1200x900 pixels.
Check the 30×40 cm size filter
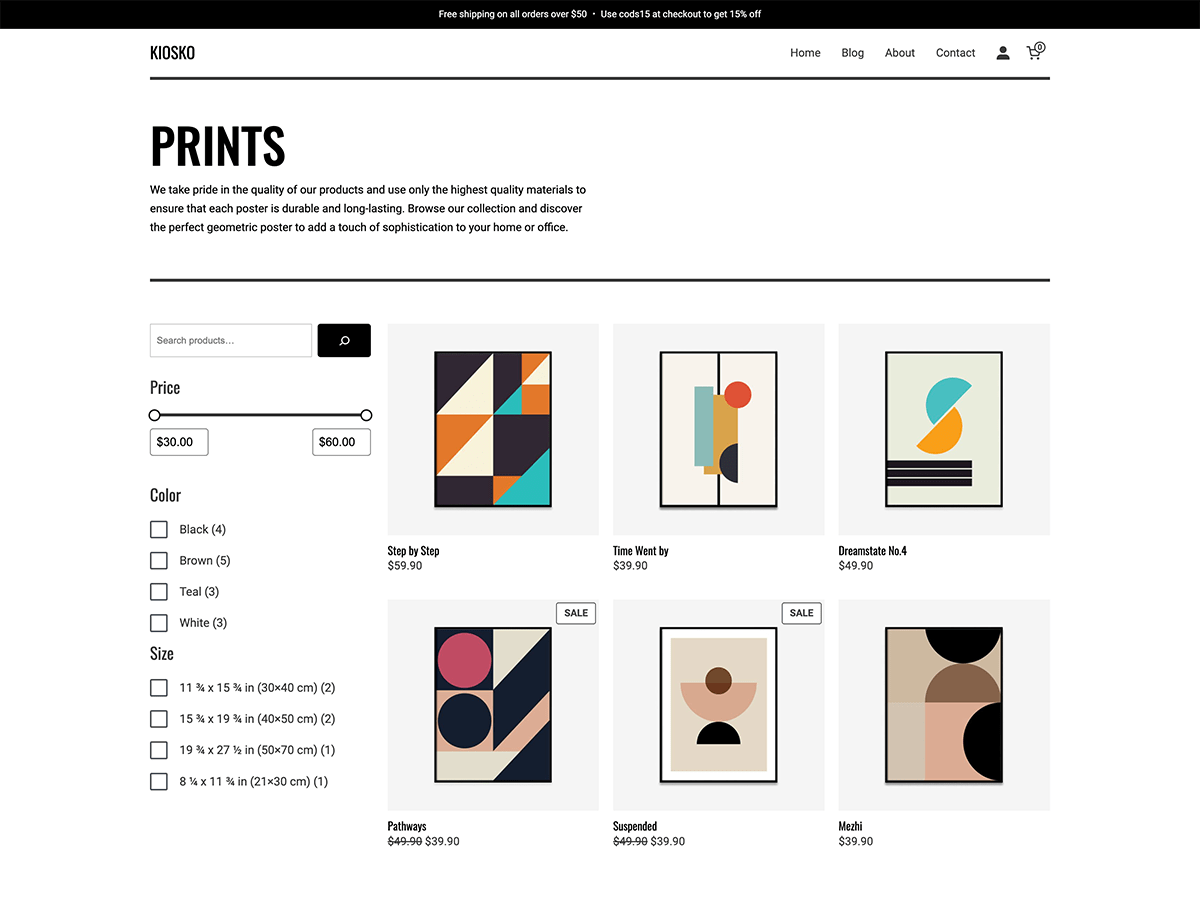point(158,687)
